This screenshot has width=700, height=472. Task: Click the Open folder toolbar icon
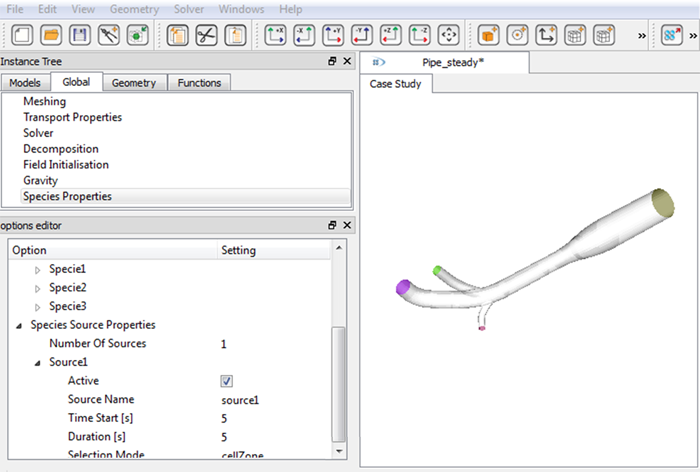pos(51,36)
